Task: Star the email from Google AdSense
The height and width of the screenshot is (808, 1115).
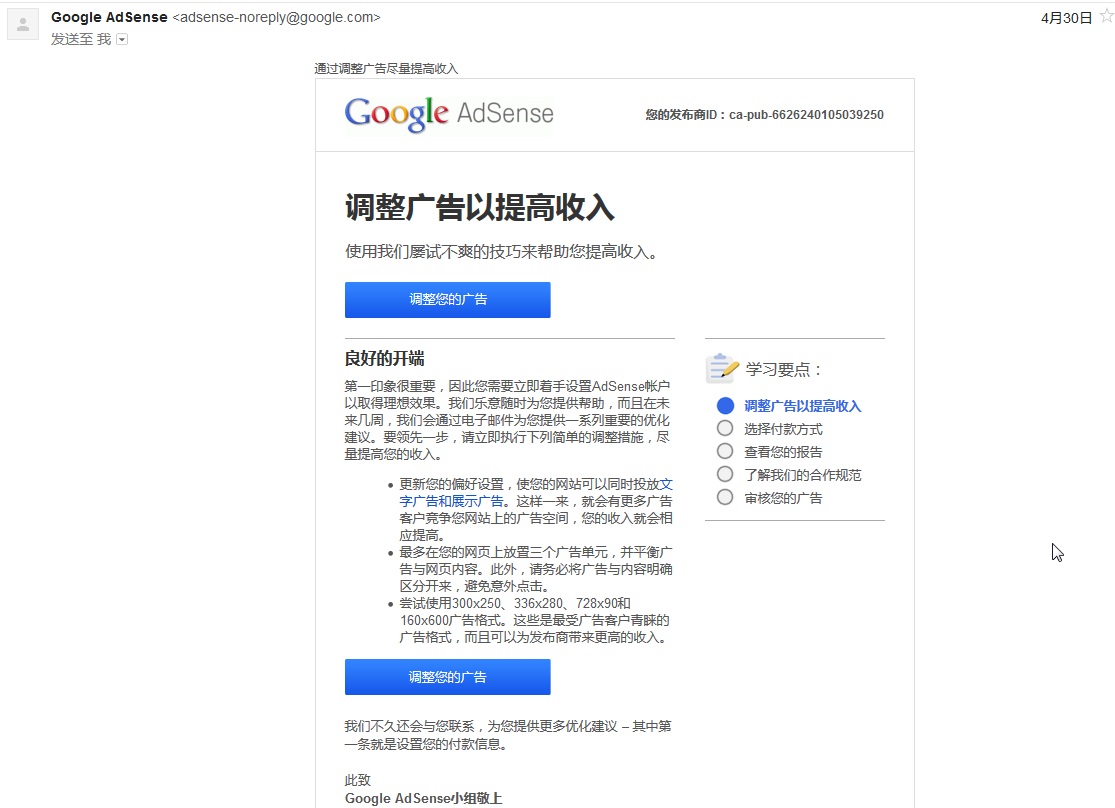Action: pos(1107,16)
